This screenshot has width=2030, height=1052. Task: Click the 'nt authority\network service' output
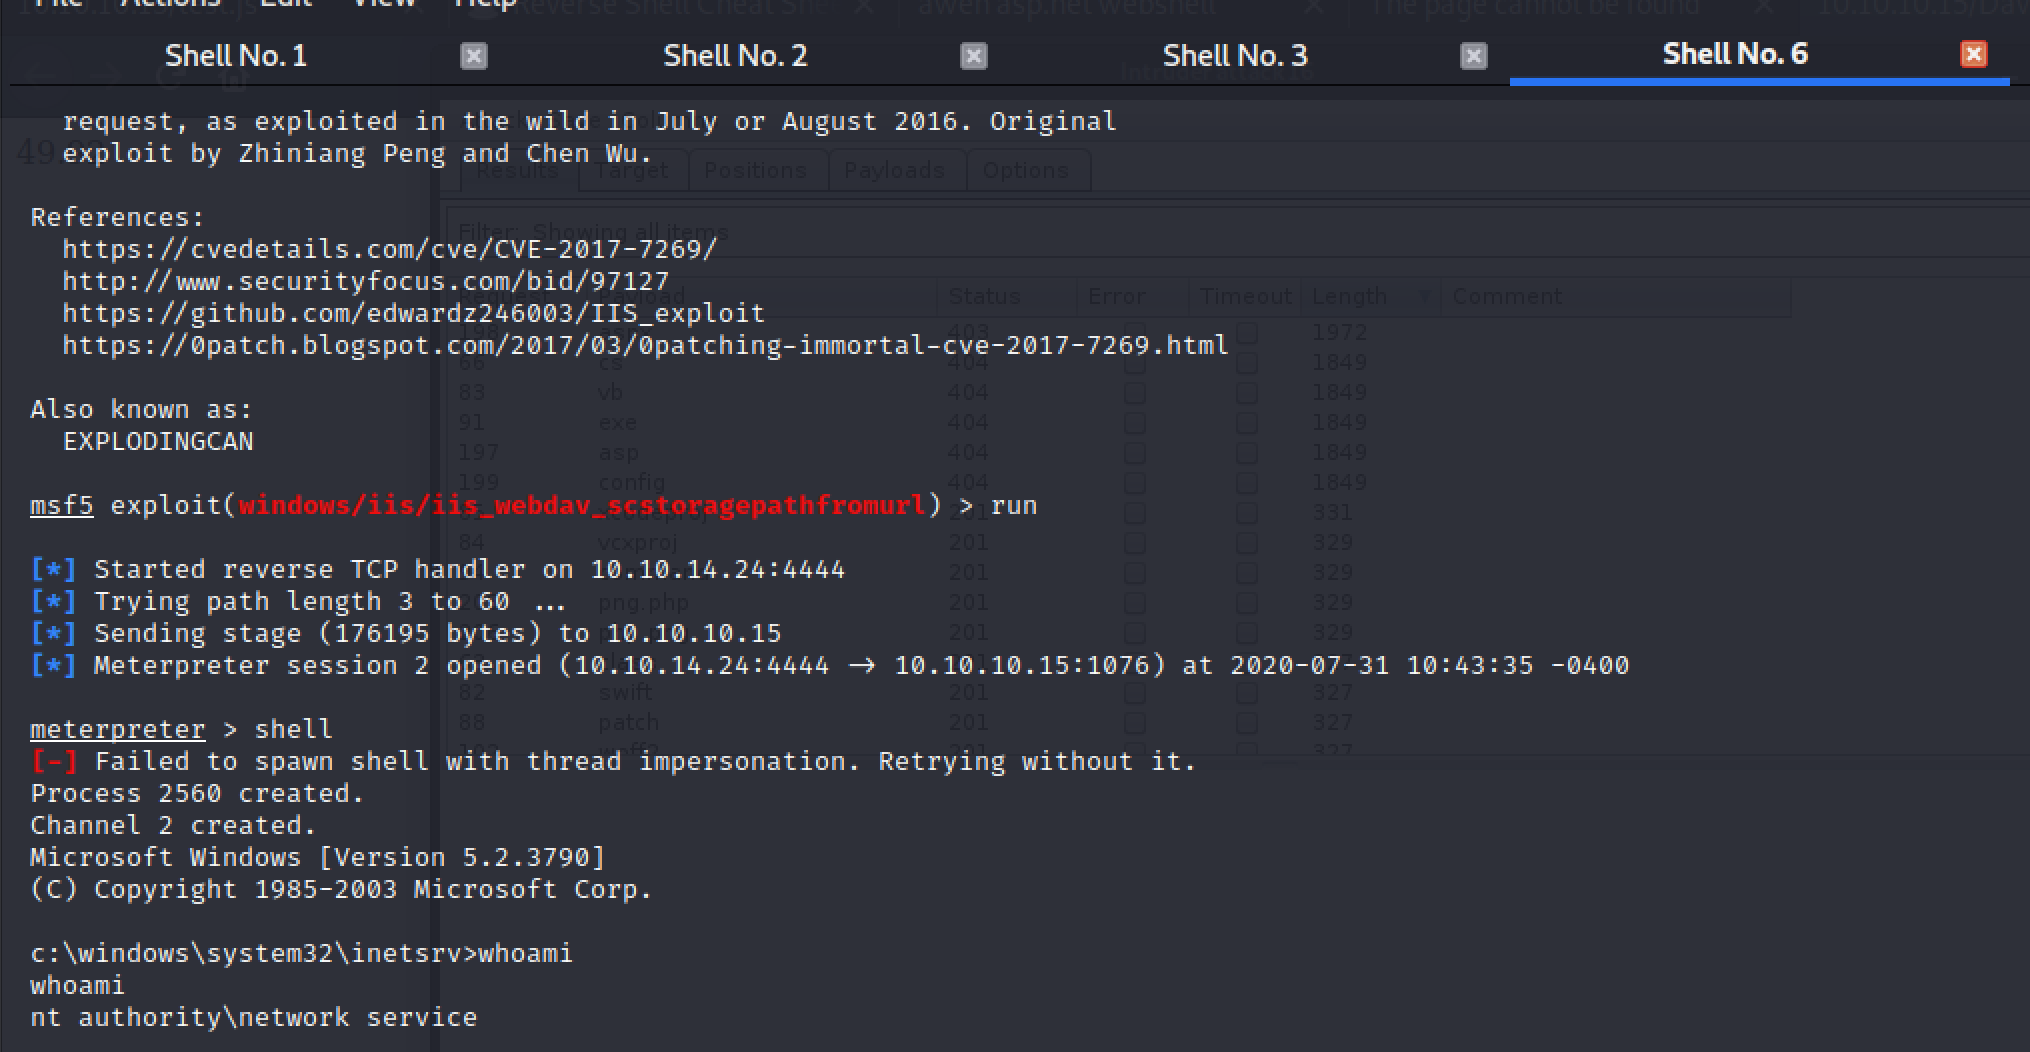coord(254,1017)
